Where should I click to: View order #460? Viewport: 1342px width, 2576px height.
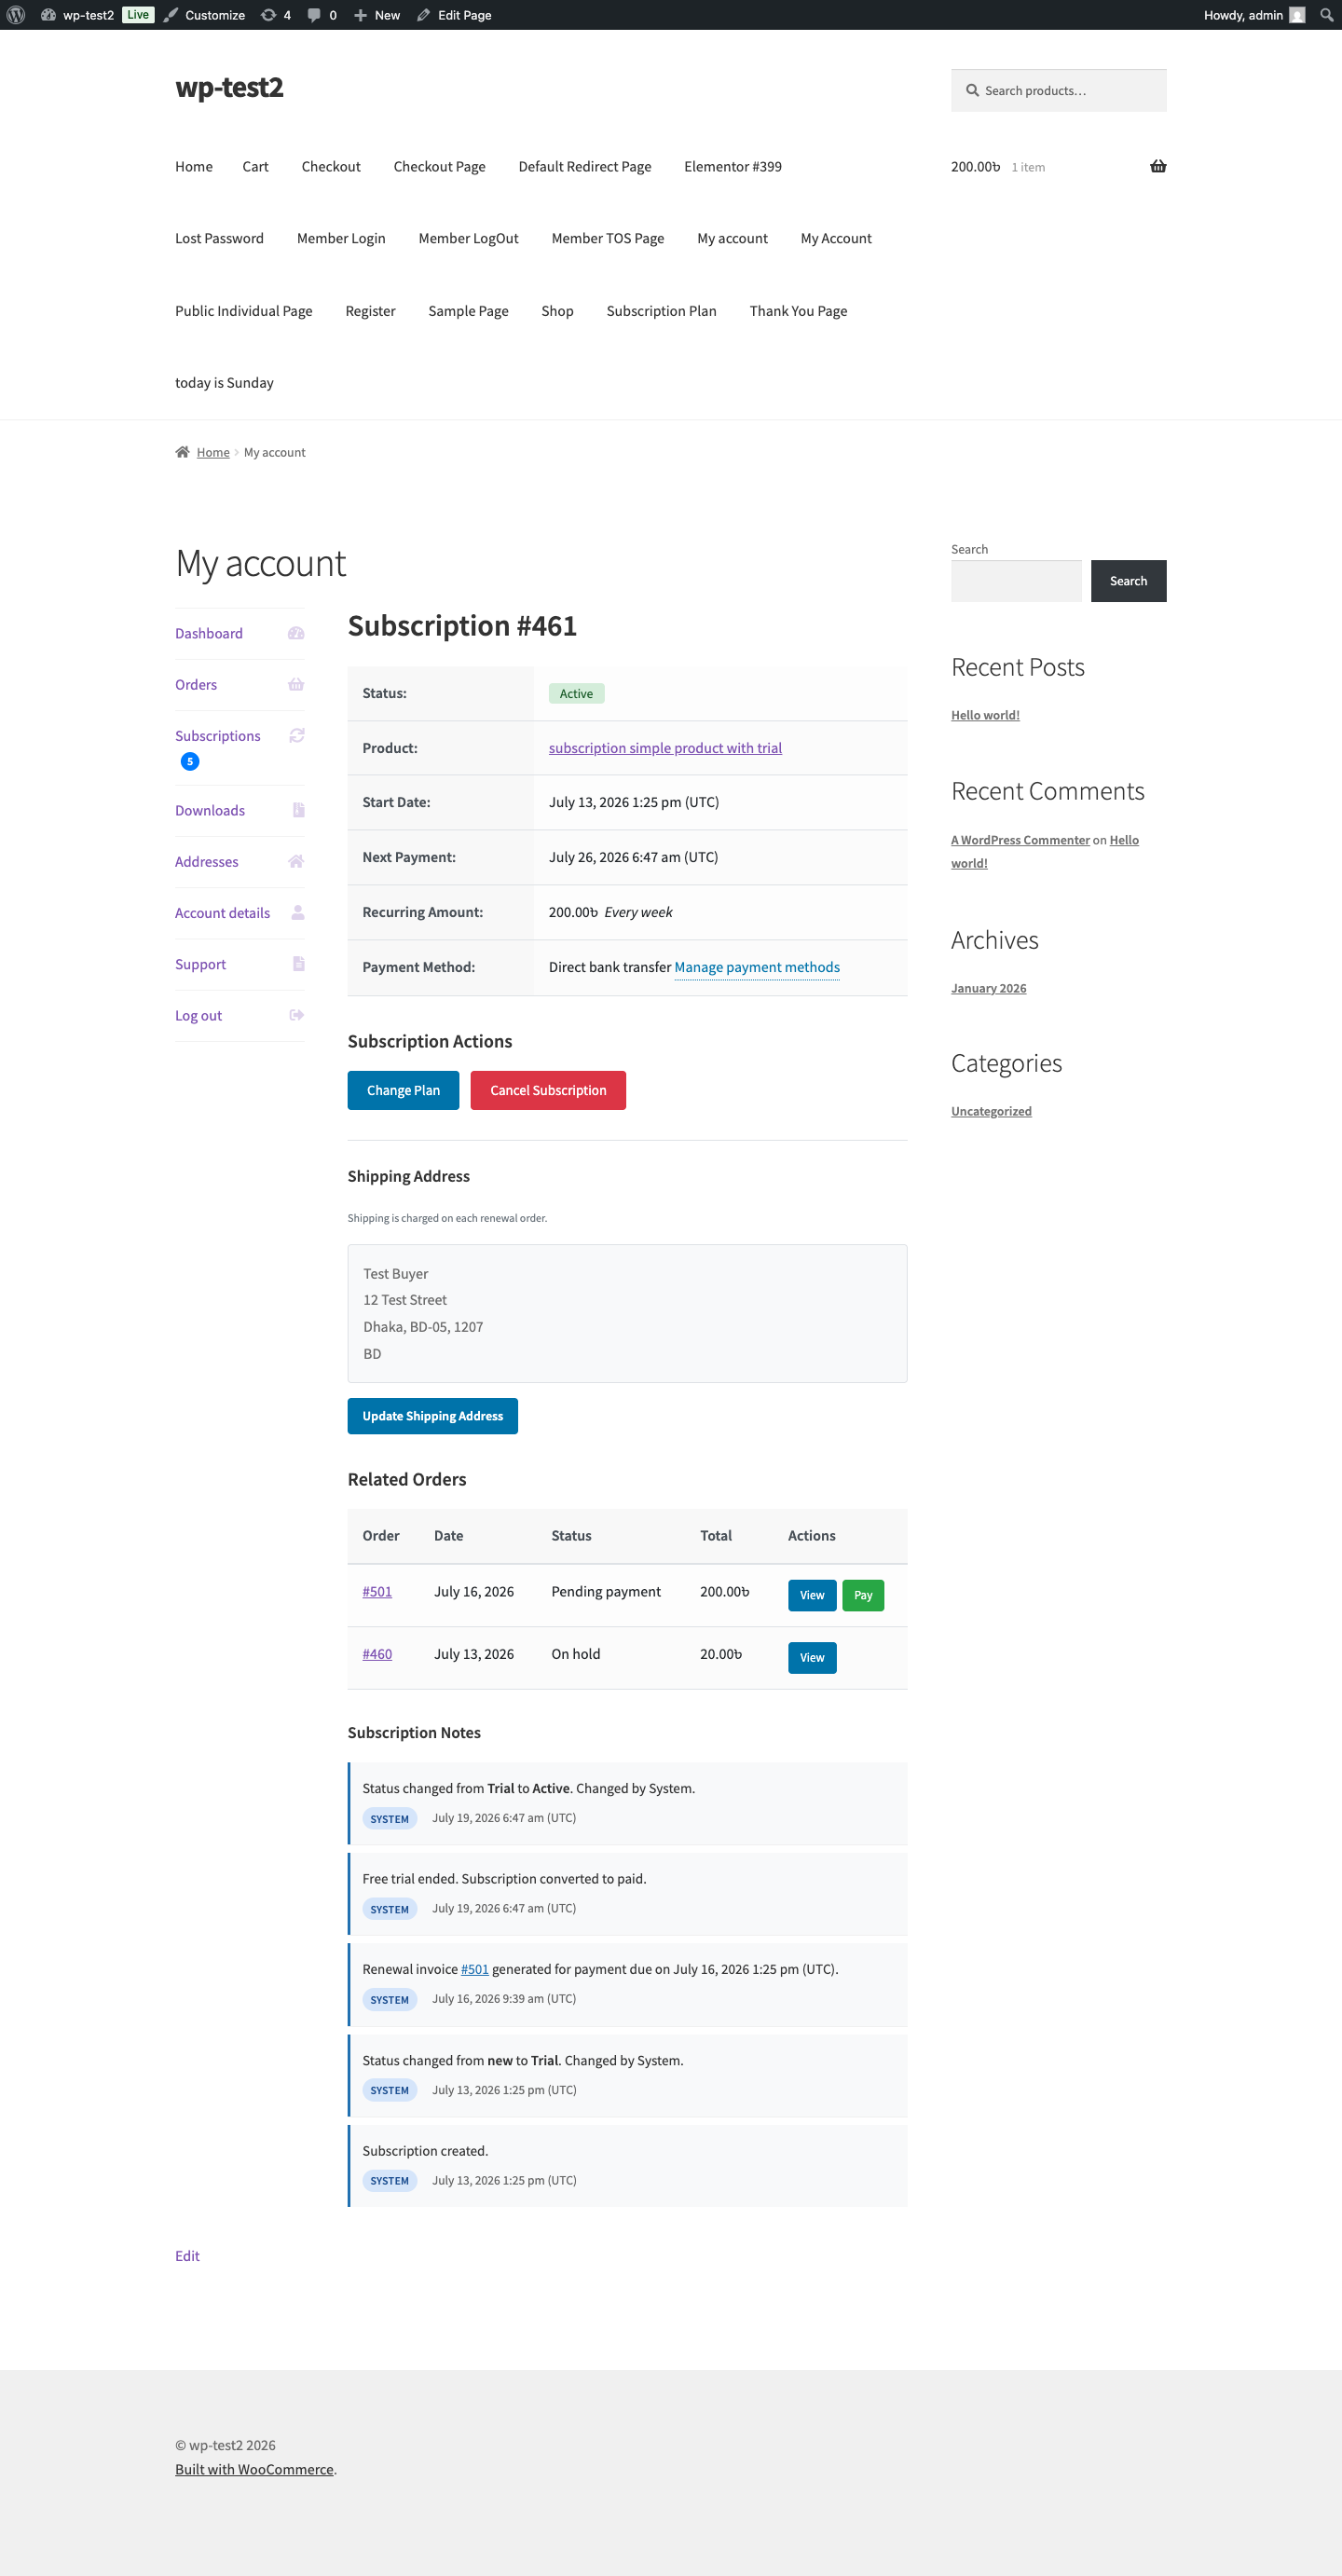click(812, 1657)
